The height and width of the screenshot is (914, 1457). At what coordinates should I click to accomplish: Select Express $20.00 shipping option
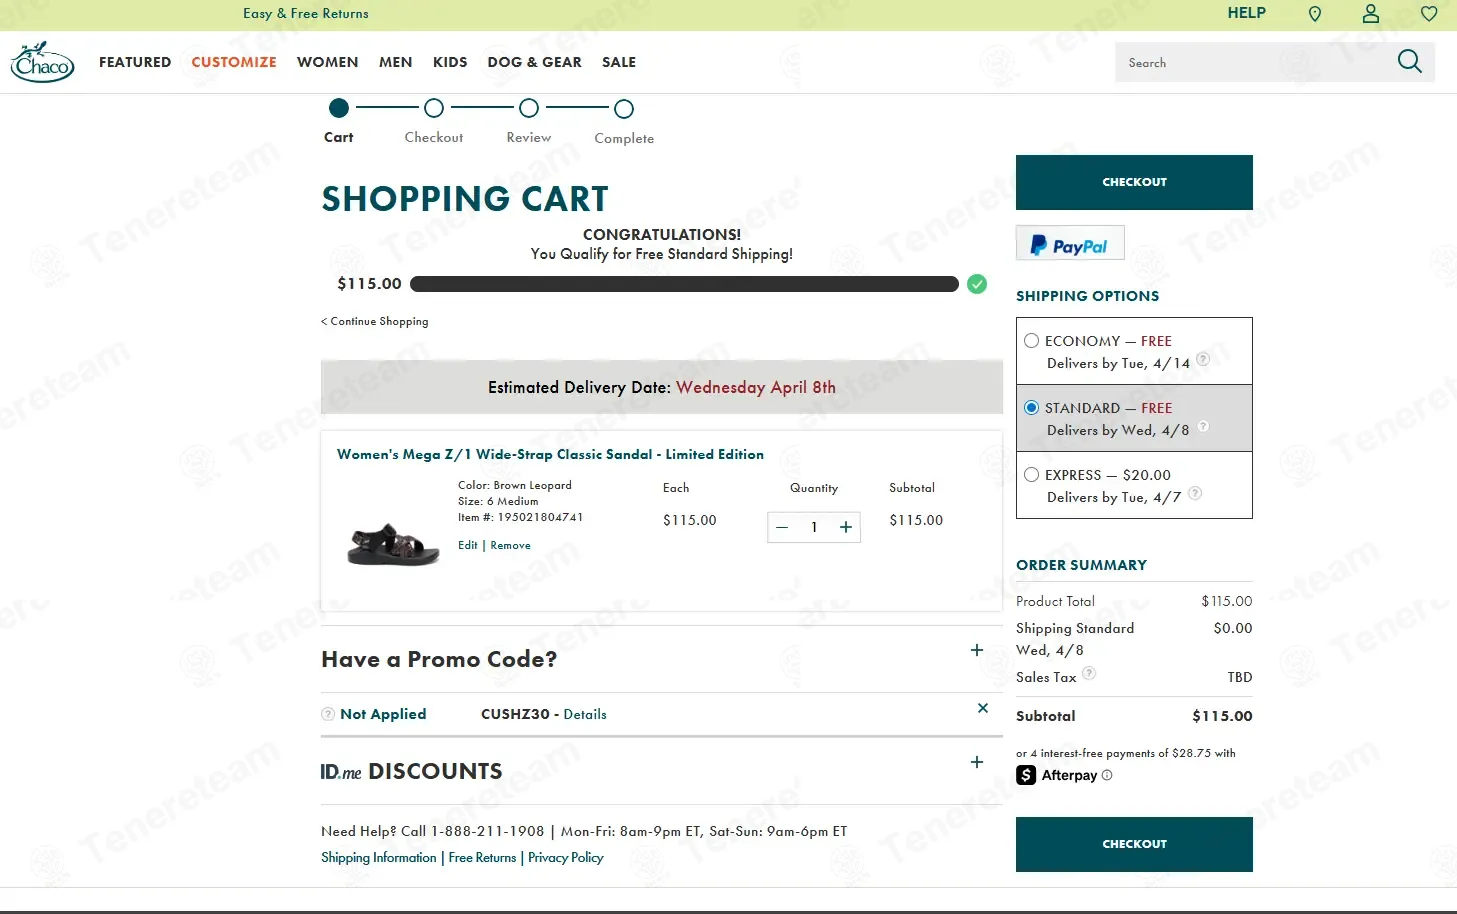coord(1031,475)
